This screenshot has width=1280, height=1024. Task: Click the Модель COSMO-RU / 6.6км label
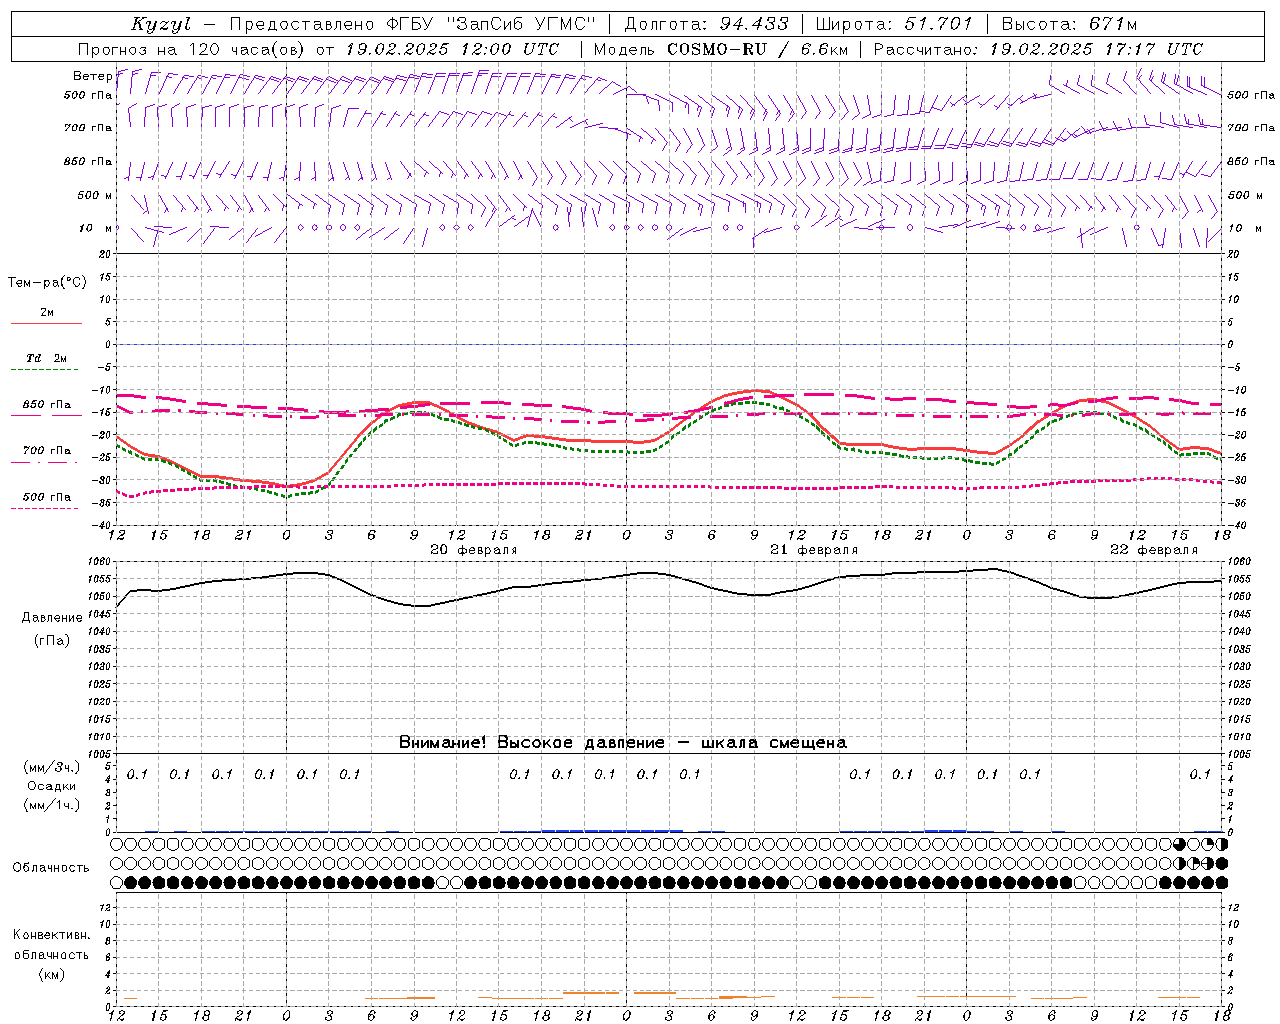coord(721,49)
